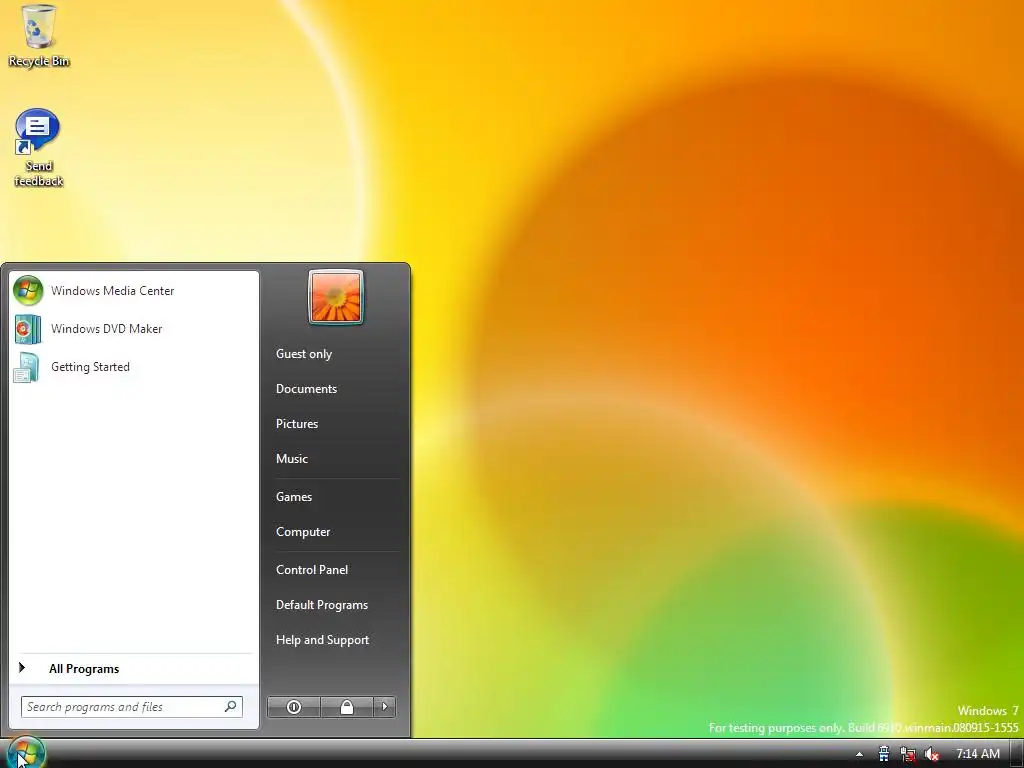
Task: Open the Send feedback desktop shortcut
Action: [38, 148]
